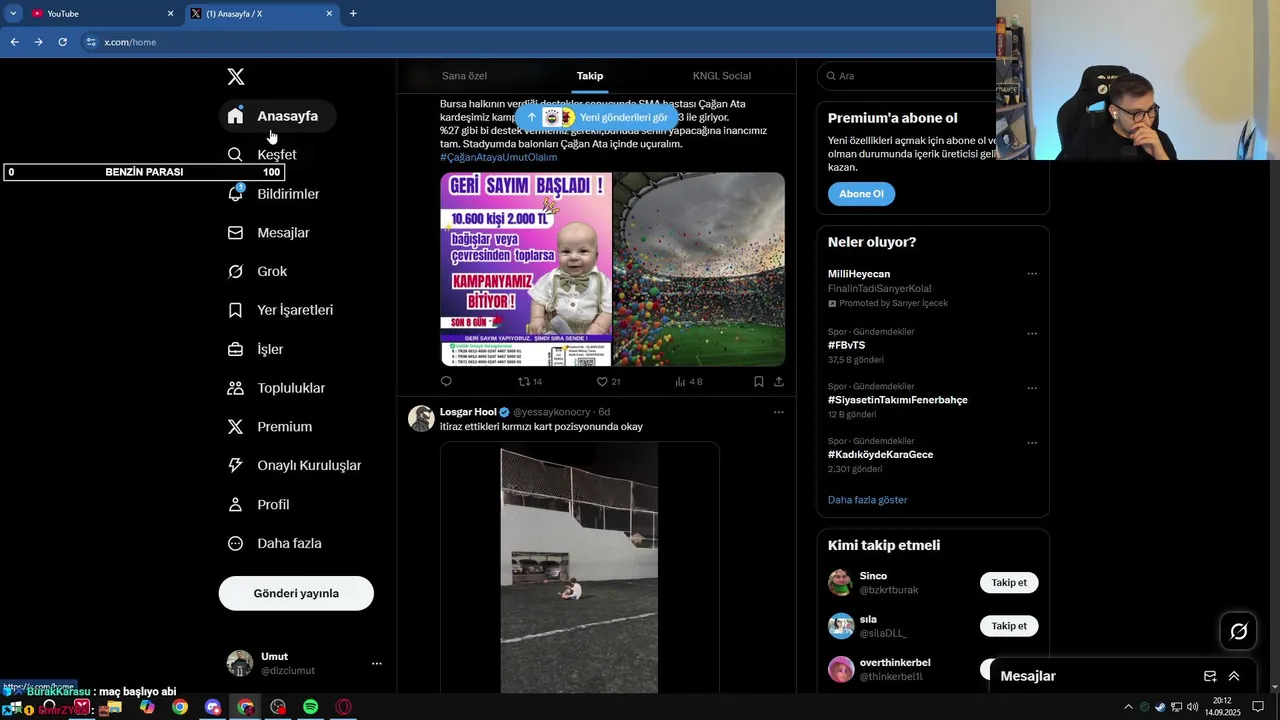The image size is (1280, 720).
Task: Repost the post with 14 reposts
Action: (530, 381)
